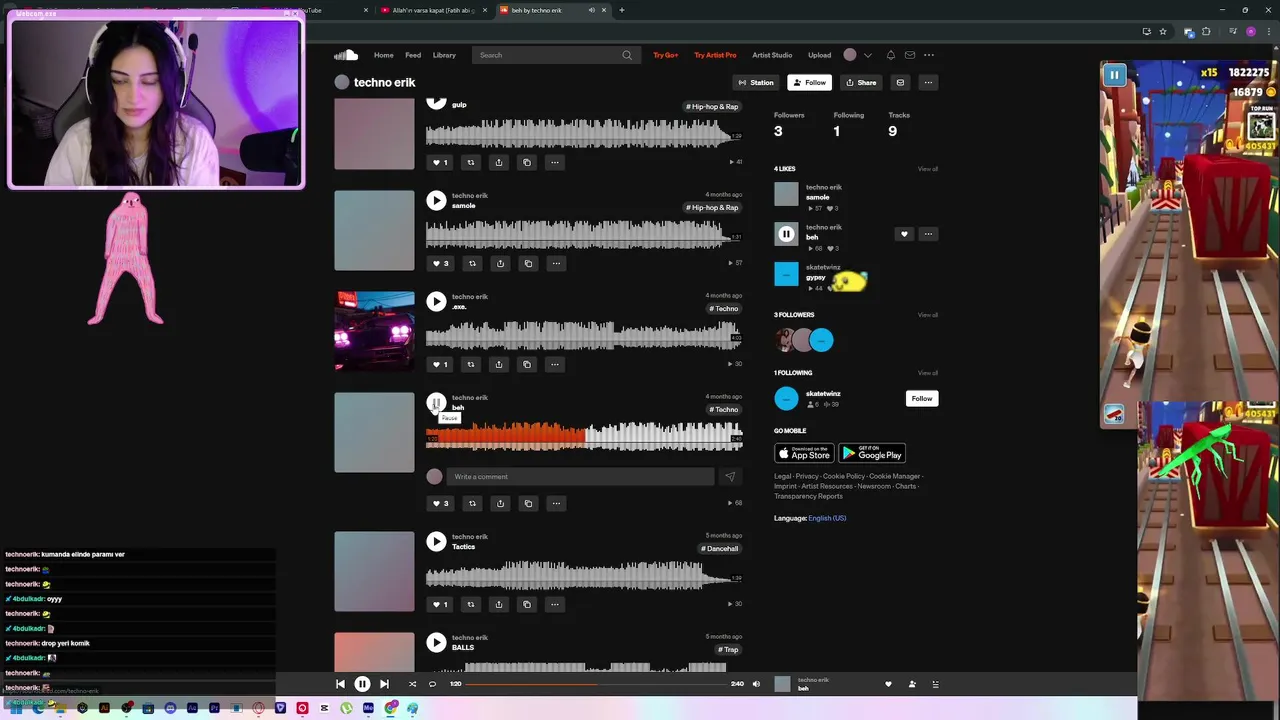Viewport: 1280px width, 720px height.
Task: Go to the Upload page
Action: (819, 55)
